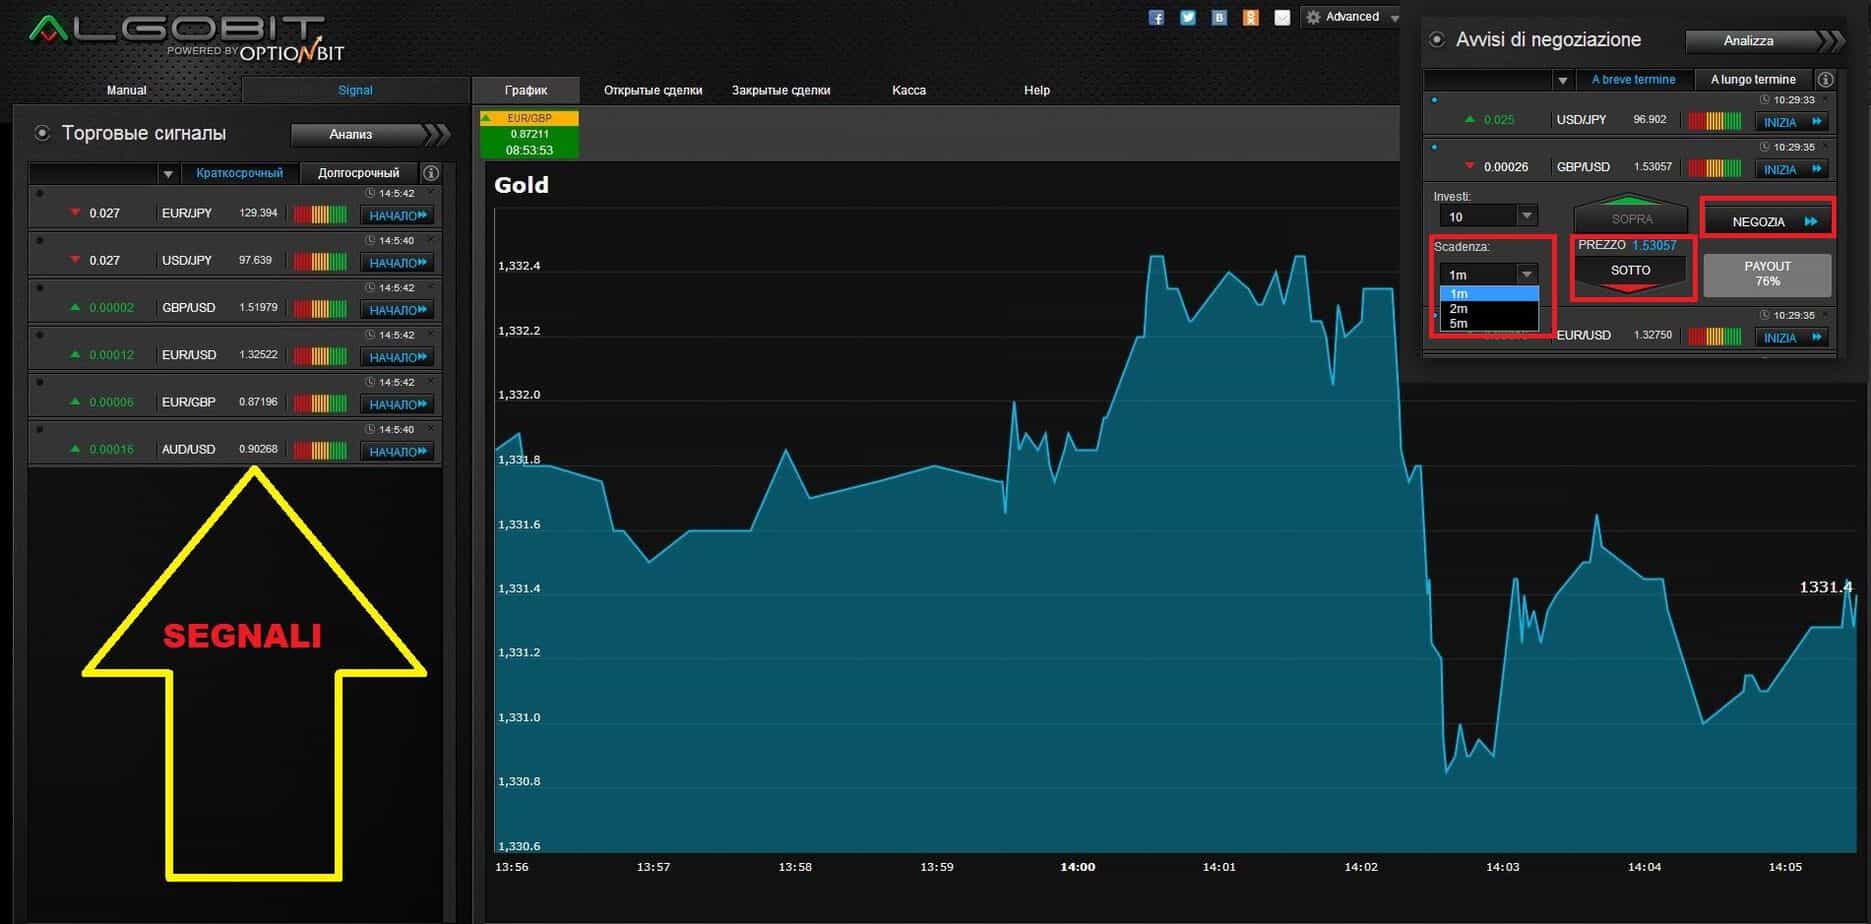
Task: Switch to the Manual tab
Action: click(x=127, y=90)
